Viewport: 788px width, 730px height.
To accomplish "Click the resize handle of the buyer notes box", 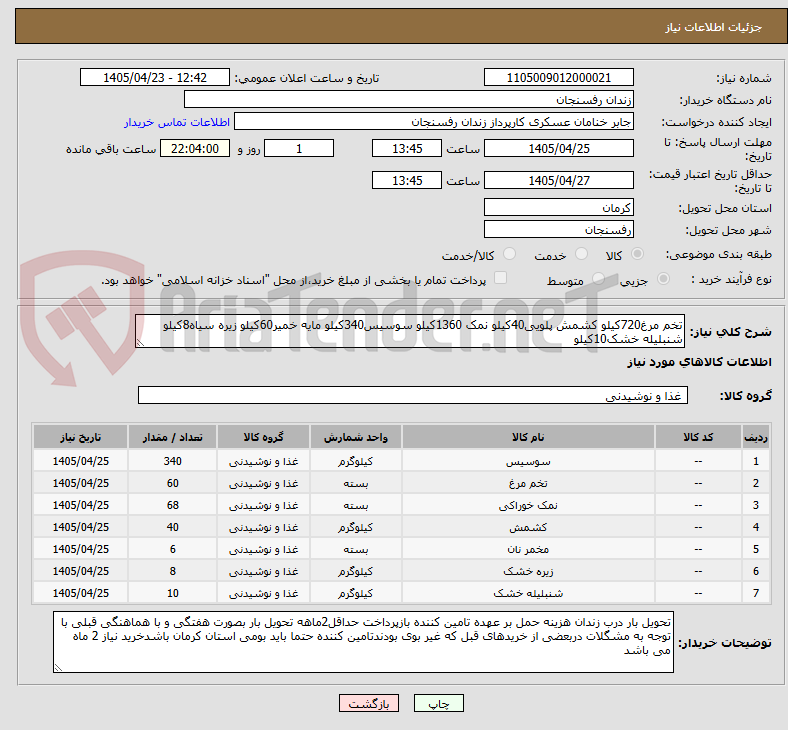I will tap(58, 667).
